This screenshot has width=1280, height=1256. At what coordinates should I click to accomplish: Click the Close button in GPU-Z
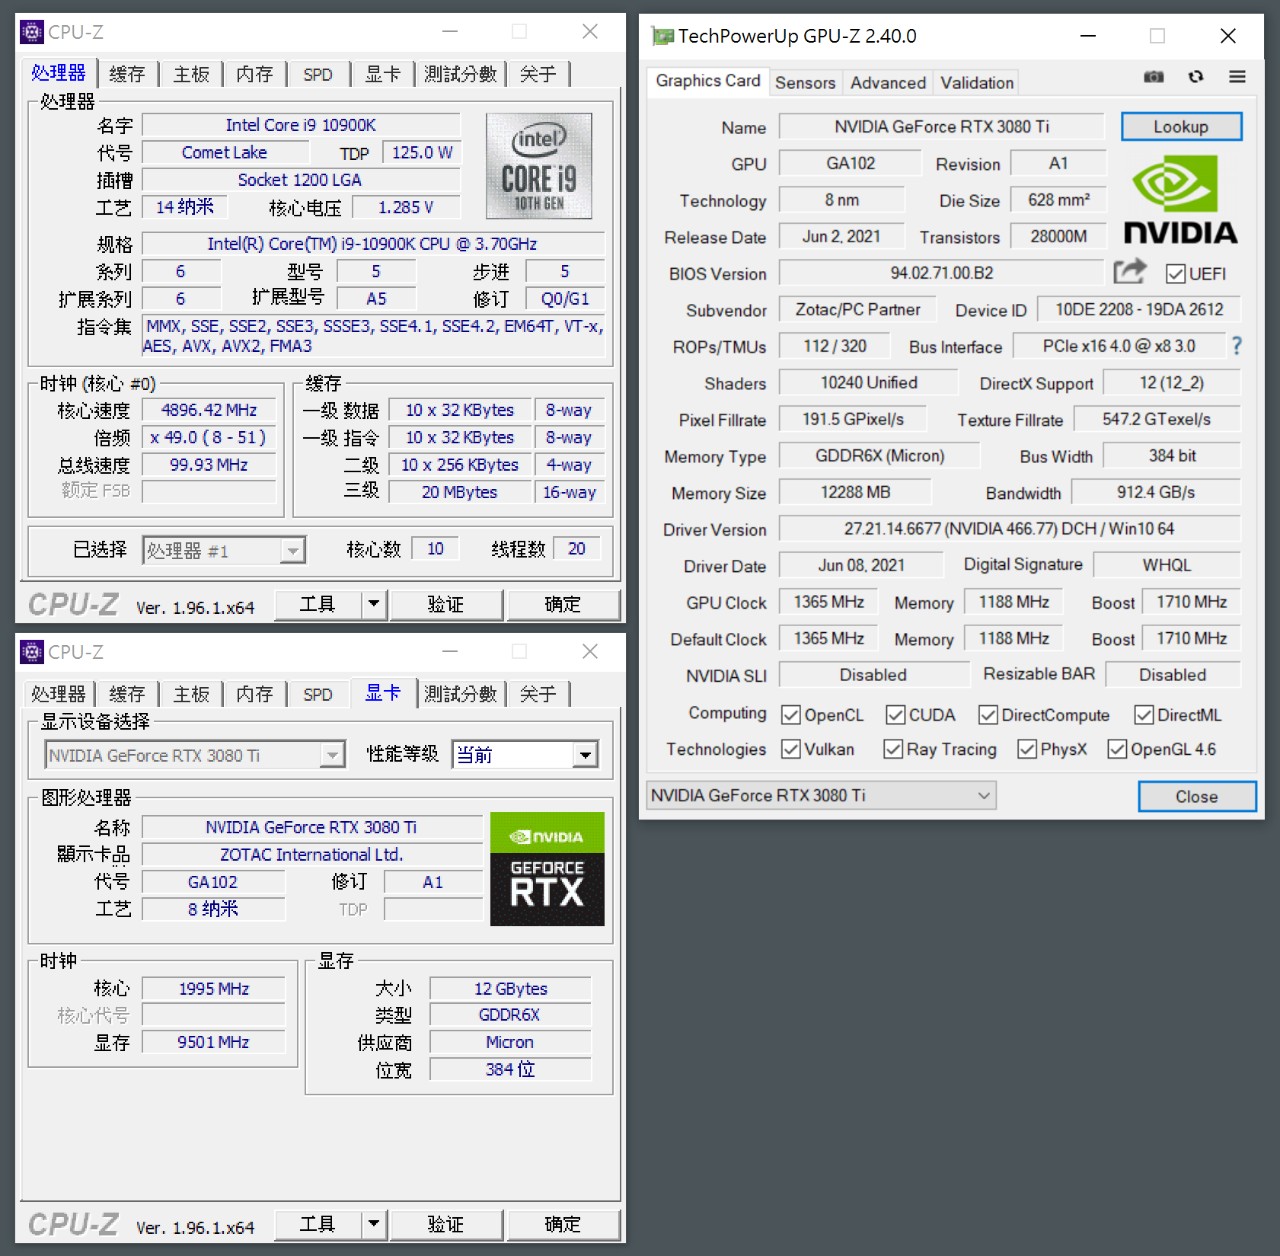click(x=1197, y=796)
